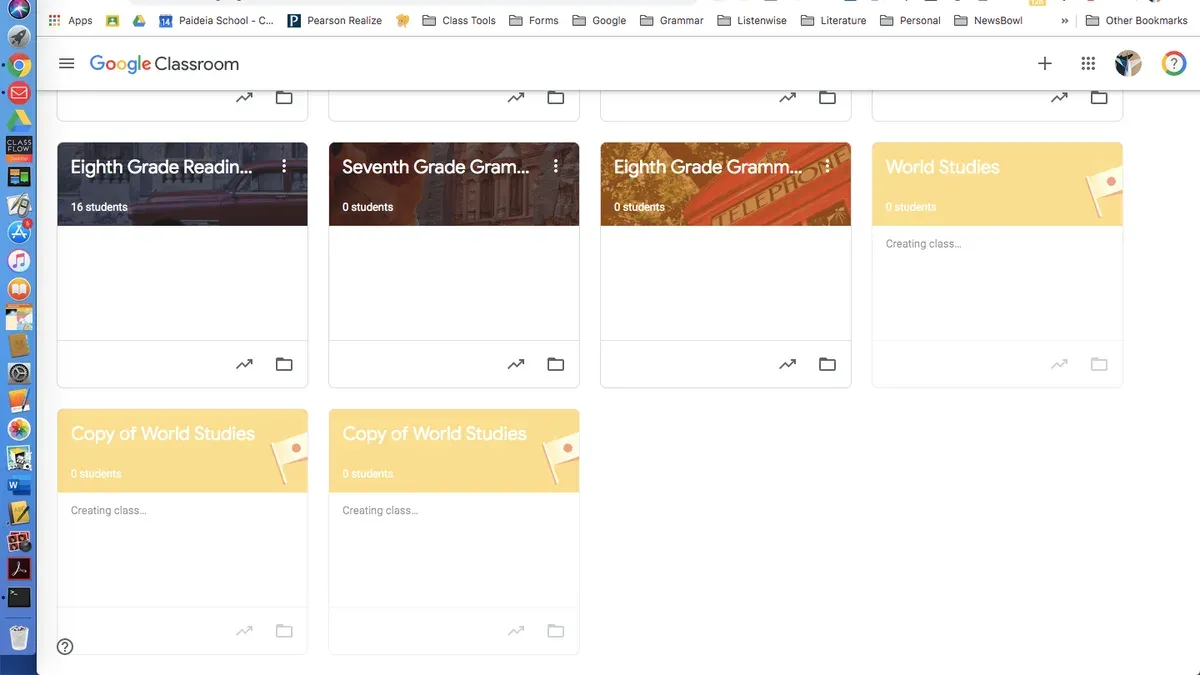This screenshot has width=1200, height=675.
Task: Open Drive folder for Seventh Grade Grammar class
Action: (x=556, y=364)
